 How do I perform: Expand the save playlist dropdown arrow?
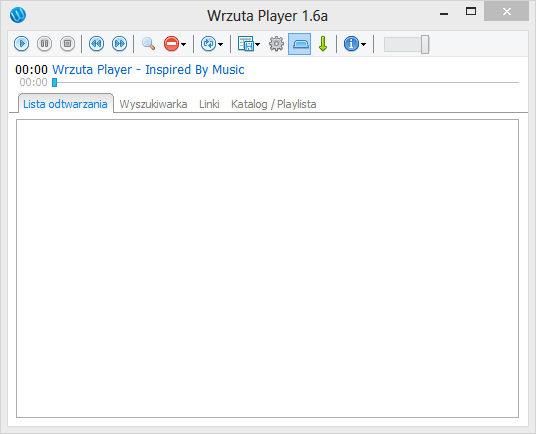pyautogui.click(x=257, y=44)
